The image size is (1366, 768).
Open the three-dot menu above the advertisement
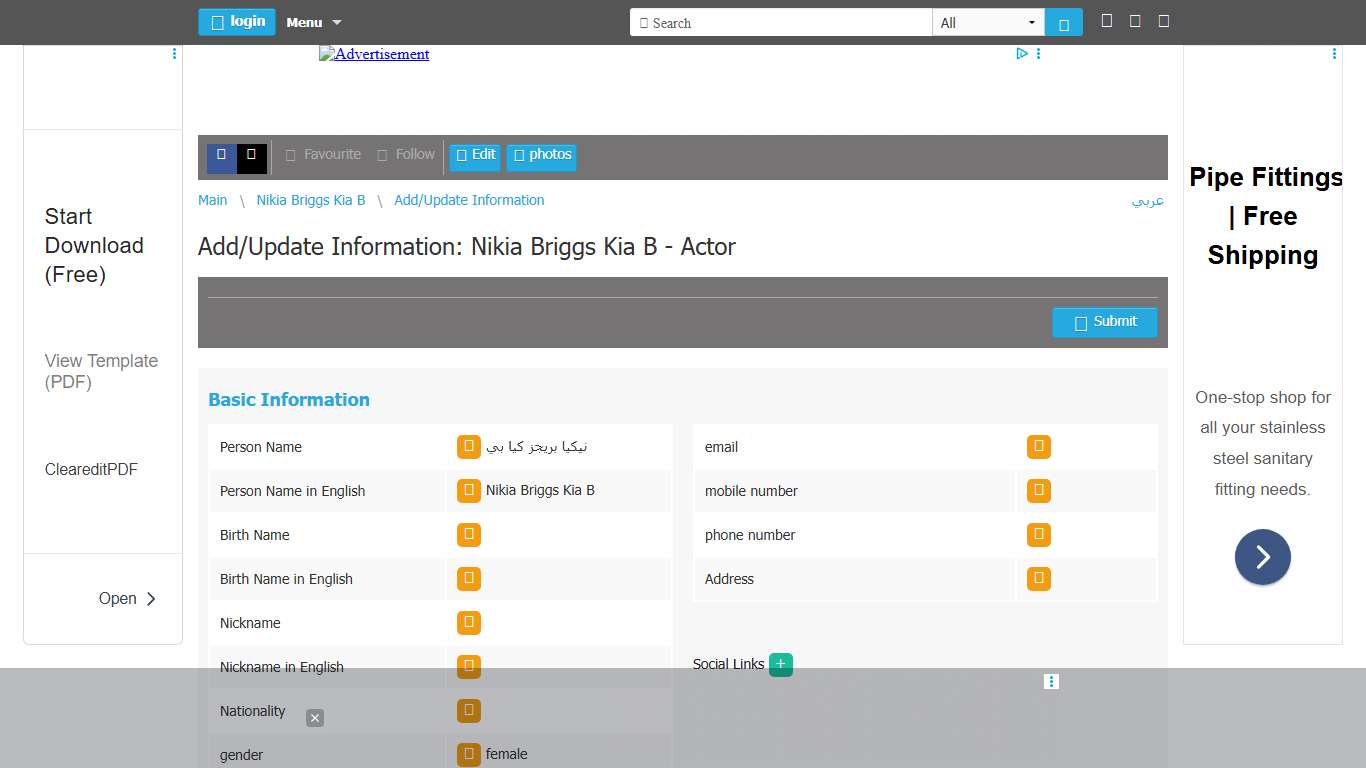tap(1038, 53)
